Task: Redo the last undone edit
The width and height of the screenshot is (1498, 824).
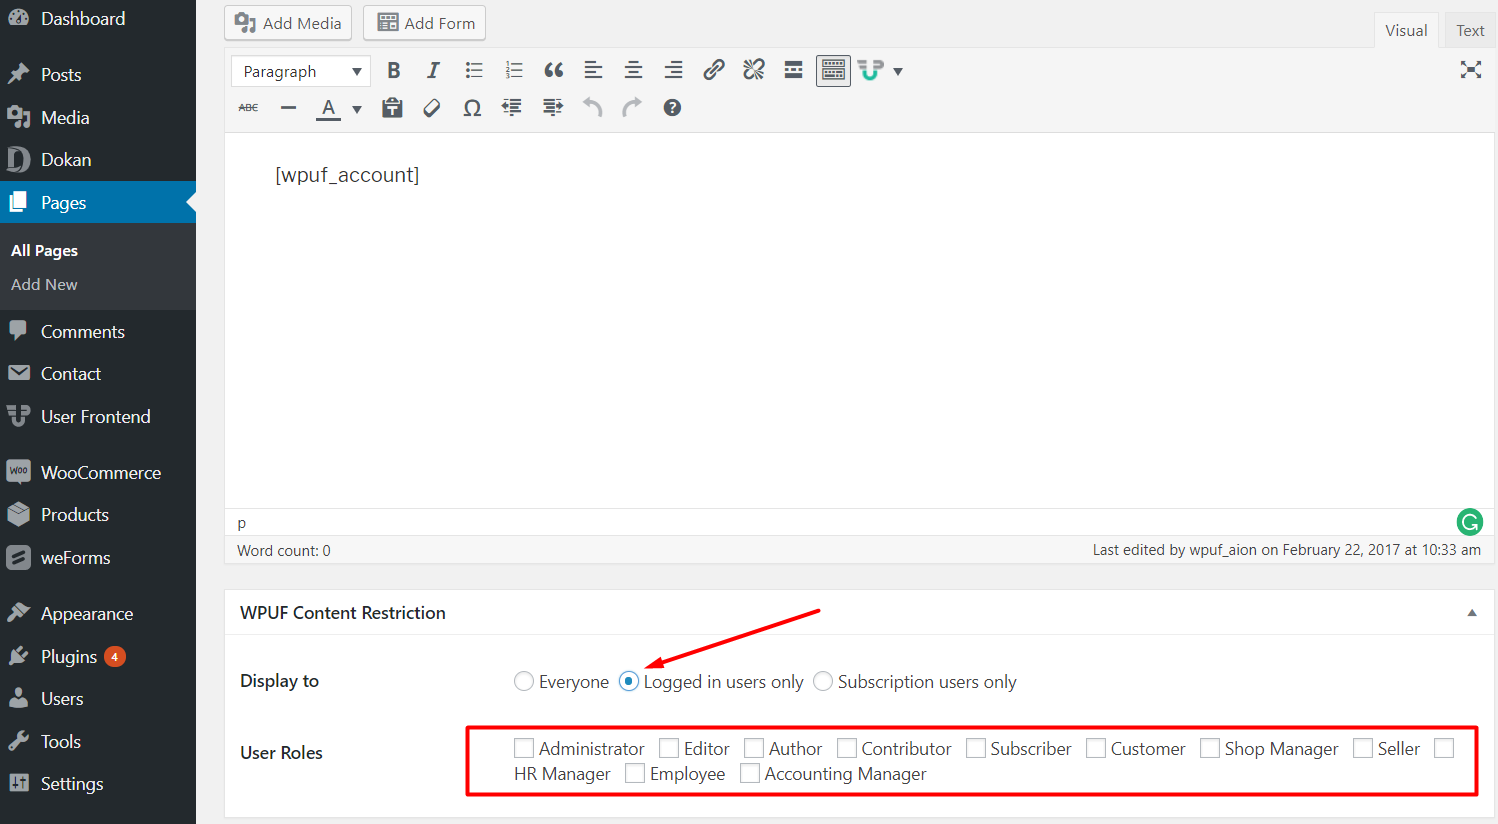Action: (x=632, y=108)
